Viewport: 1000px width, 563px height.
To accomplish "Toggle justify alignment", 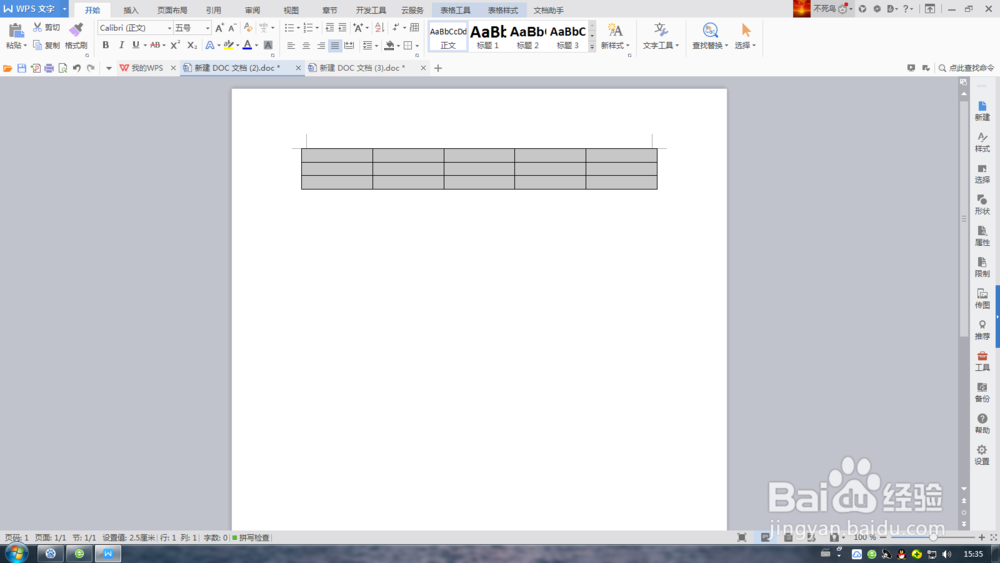I will coord(335,45).
